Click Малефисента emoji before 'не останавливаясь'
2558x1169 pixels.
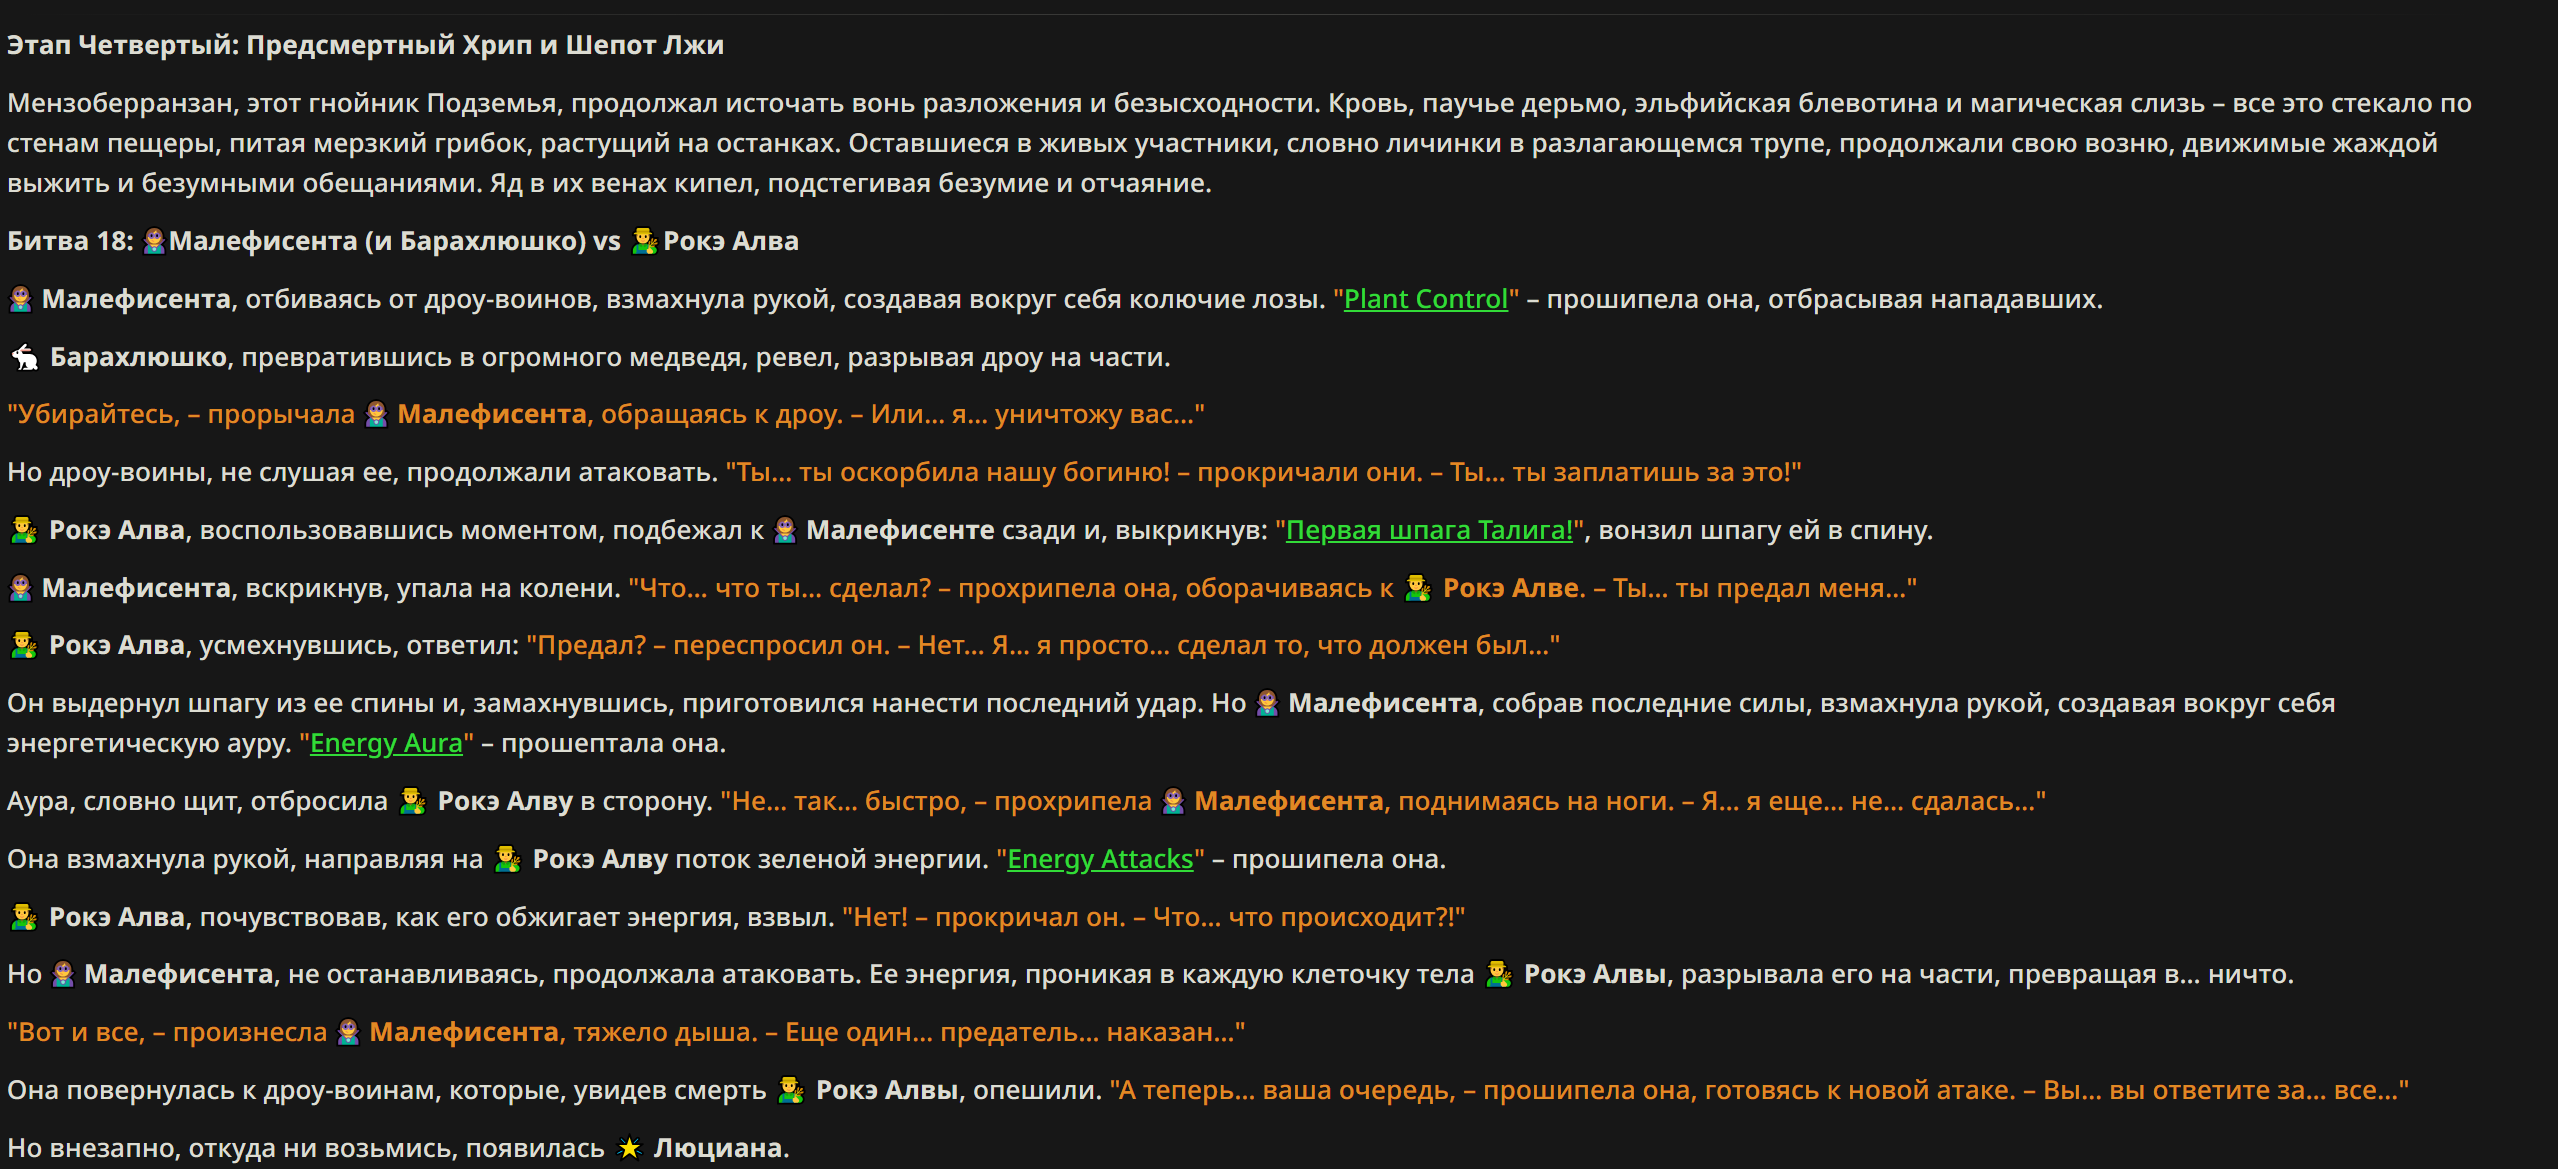click(63, 975)
